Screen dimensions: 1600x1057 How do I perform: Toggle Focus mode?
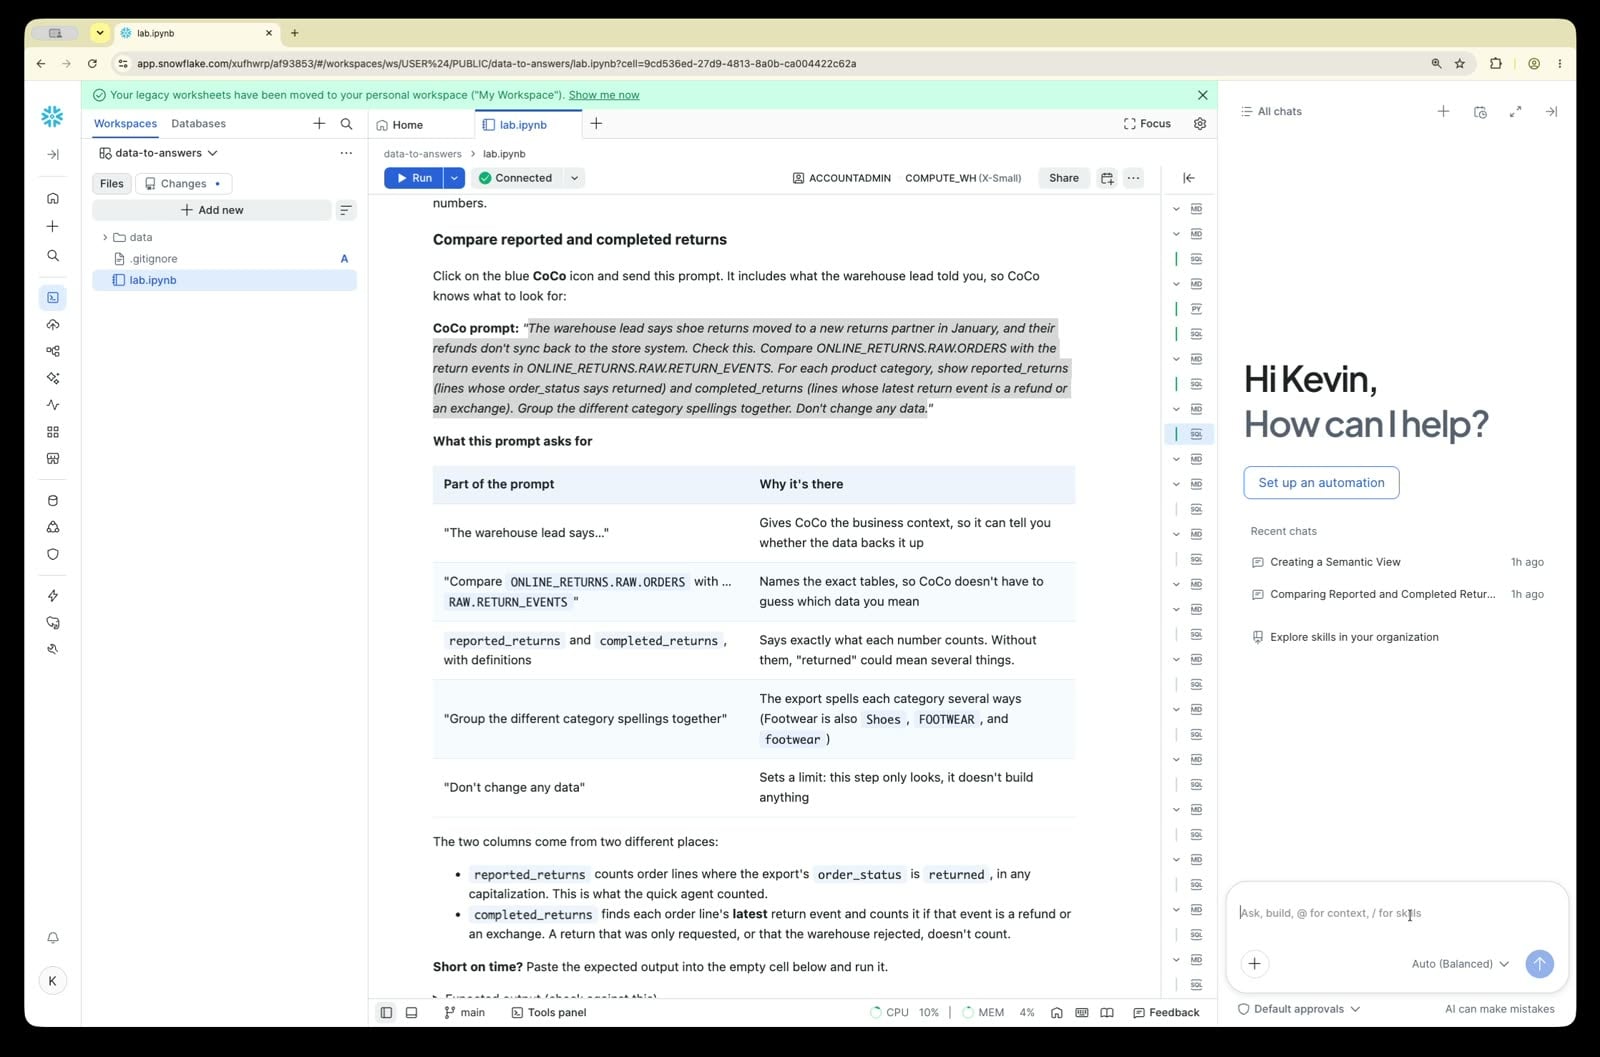tap(1147, 124)
